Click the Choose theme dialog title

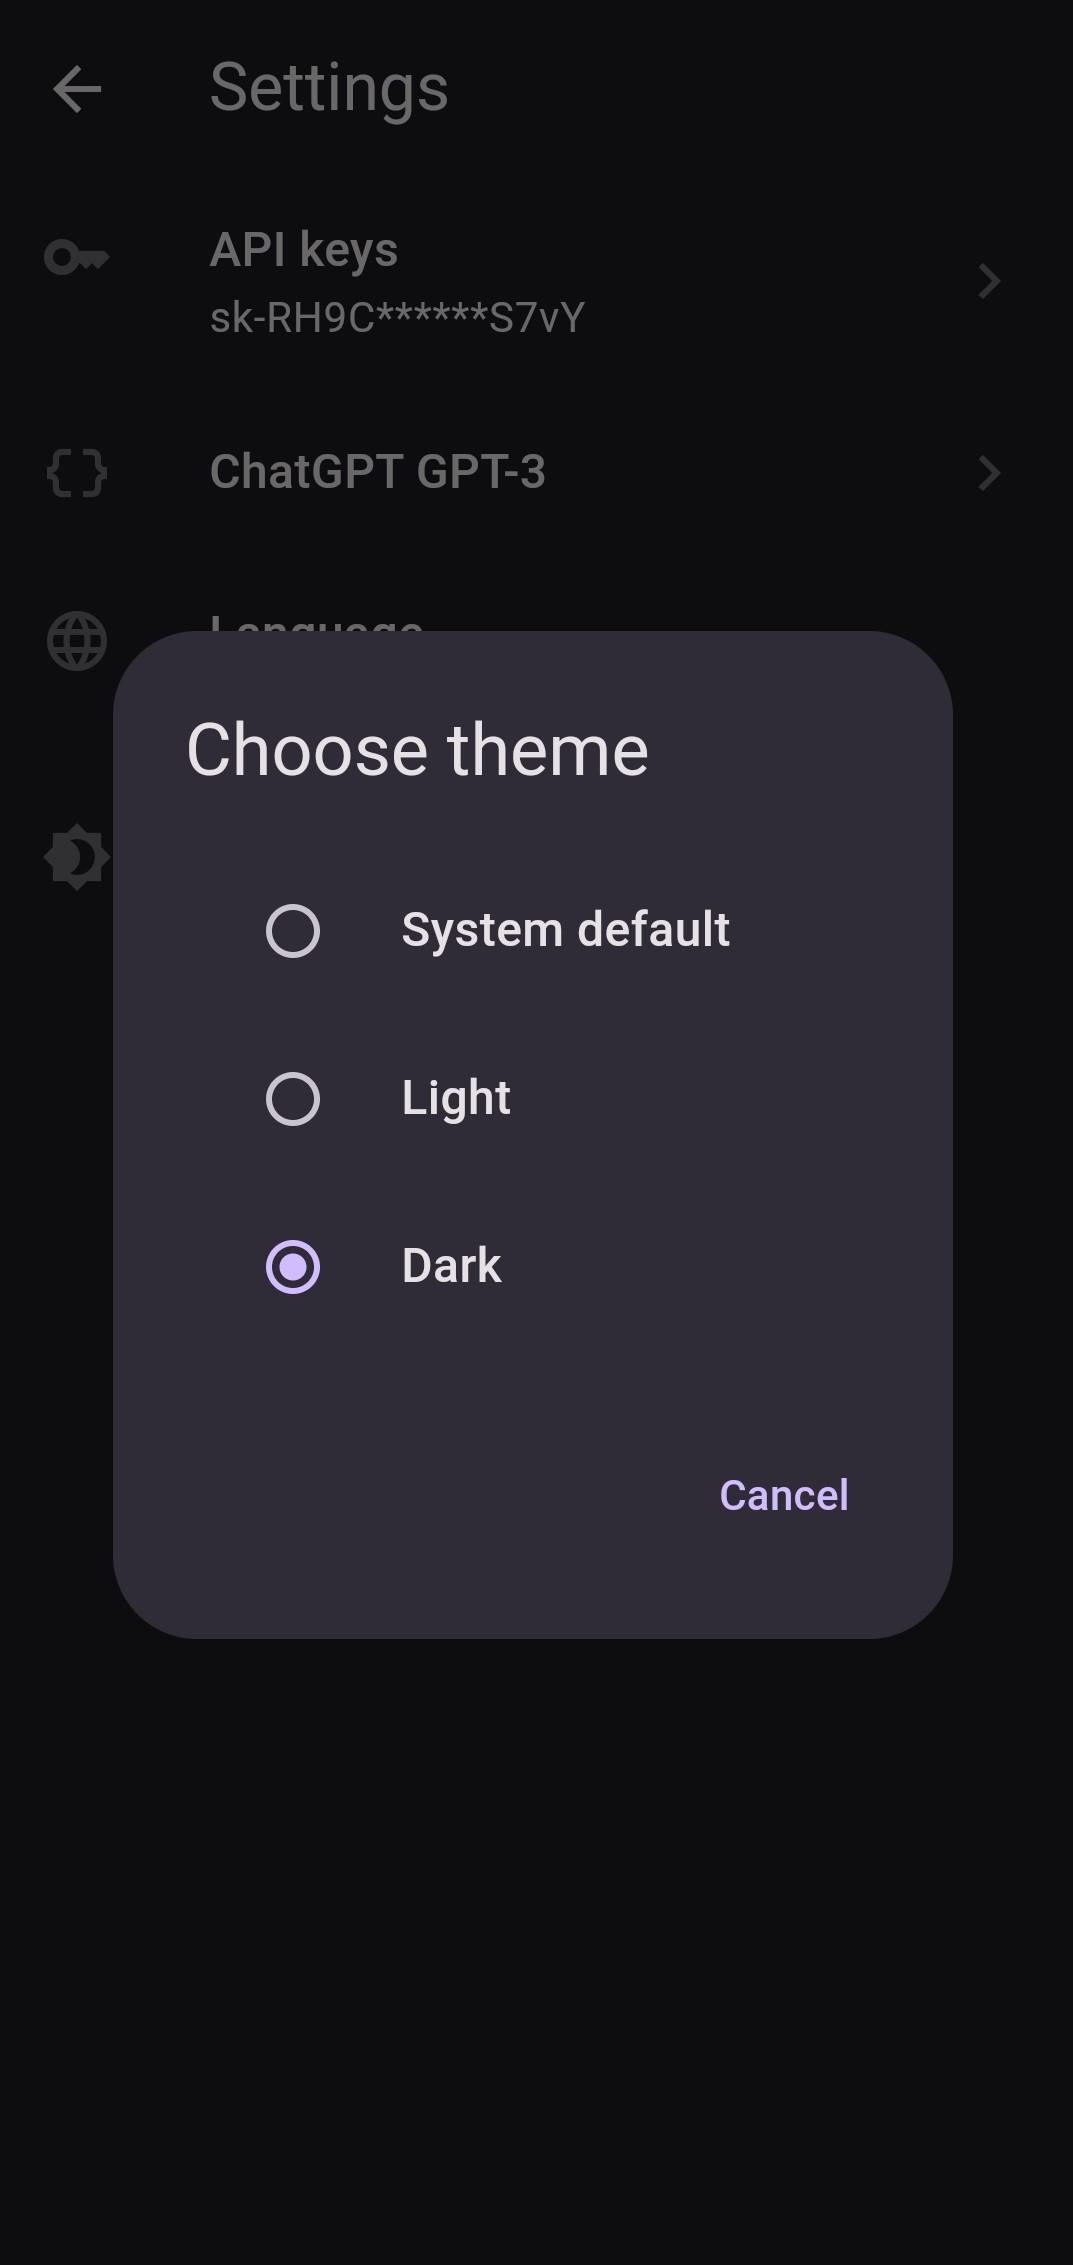click(418, 750)
